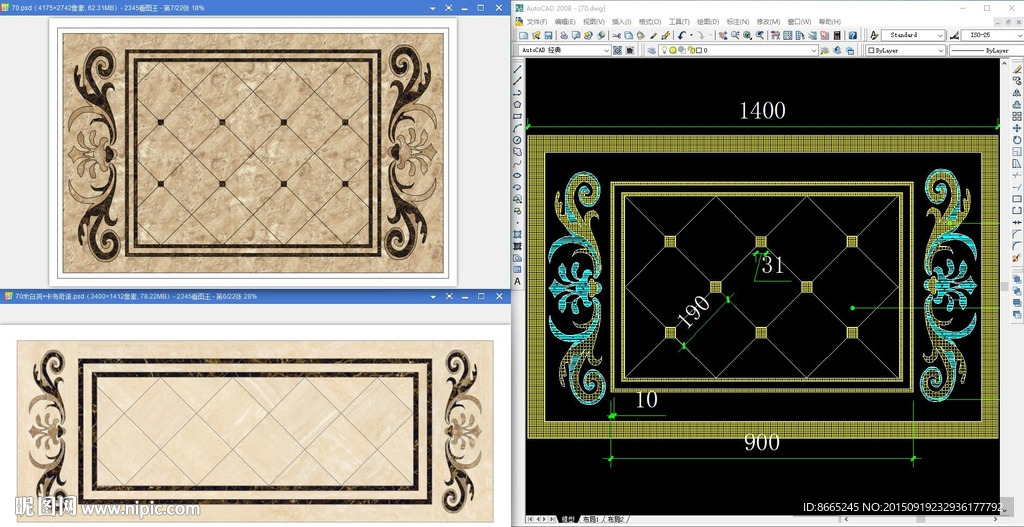Click the vertical scrollbar thumb in AutoCAD
The height and width of the screenshot is (527, 1024).
point(1005,286)
